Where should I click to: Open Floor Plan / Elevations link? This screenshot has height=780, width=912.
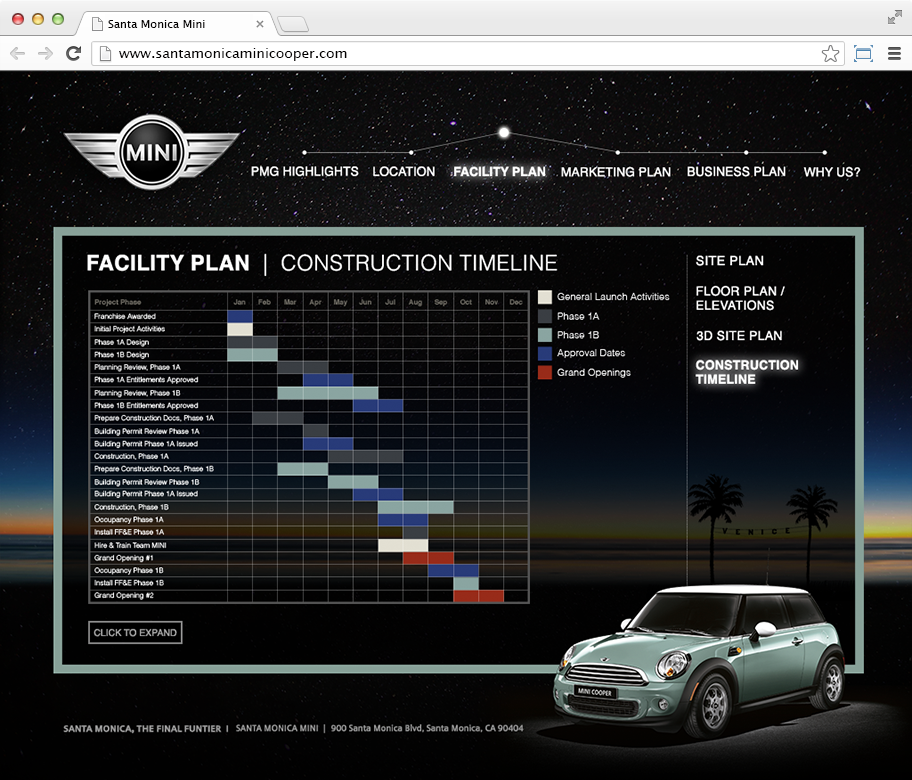pyautogui.click(x=740, y=298)
